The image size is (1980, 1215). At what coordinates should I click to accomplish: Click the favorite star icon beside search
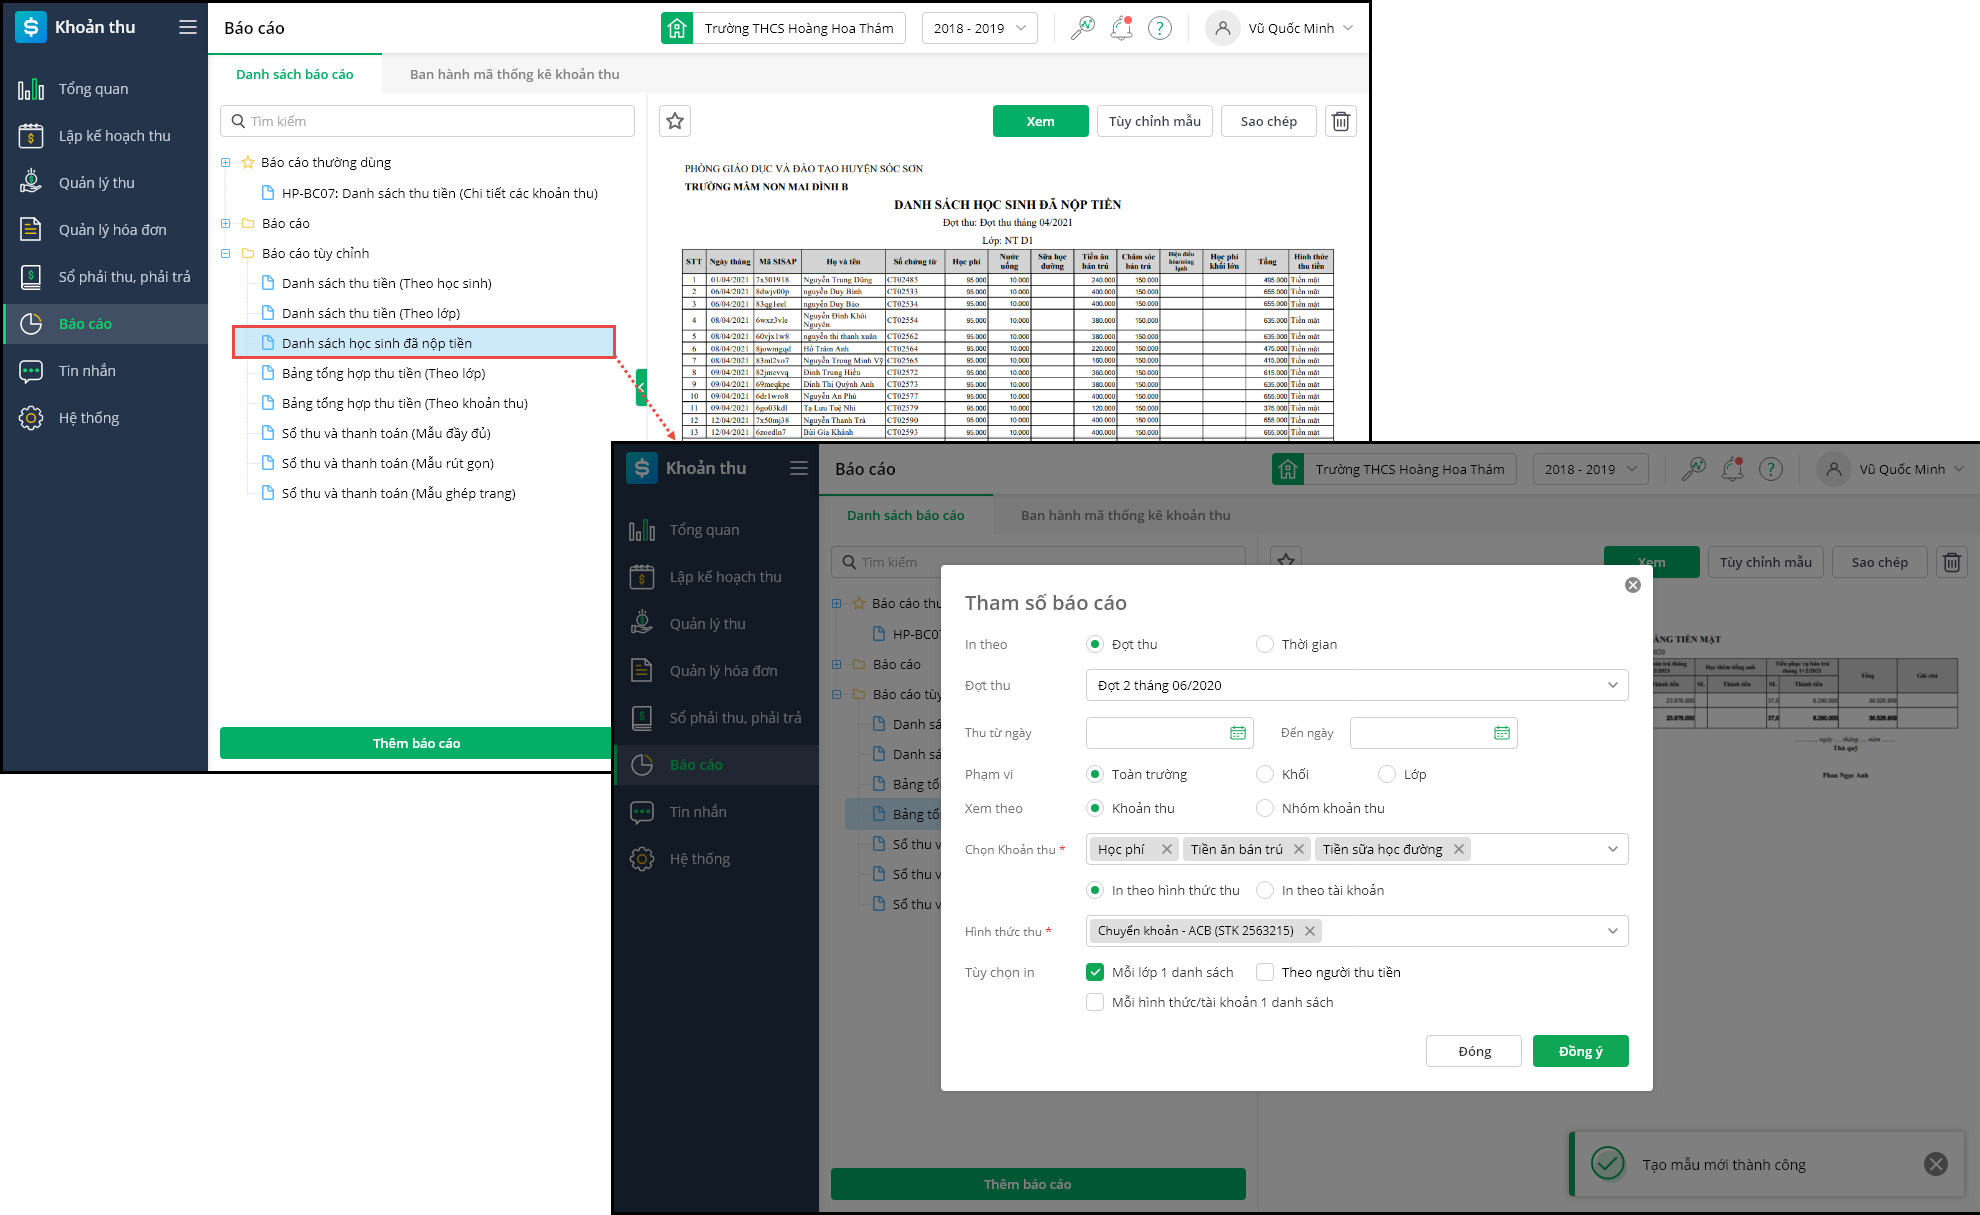point(675,121)
